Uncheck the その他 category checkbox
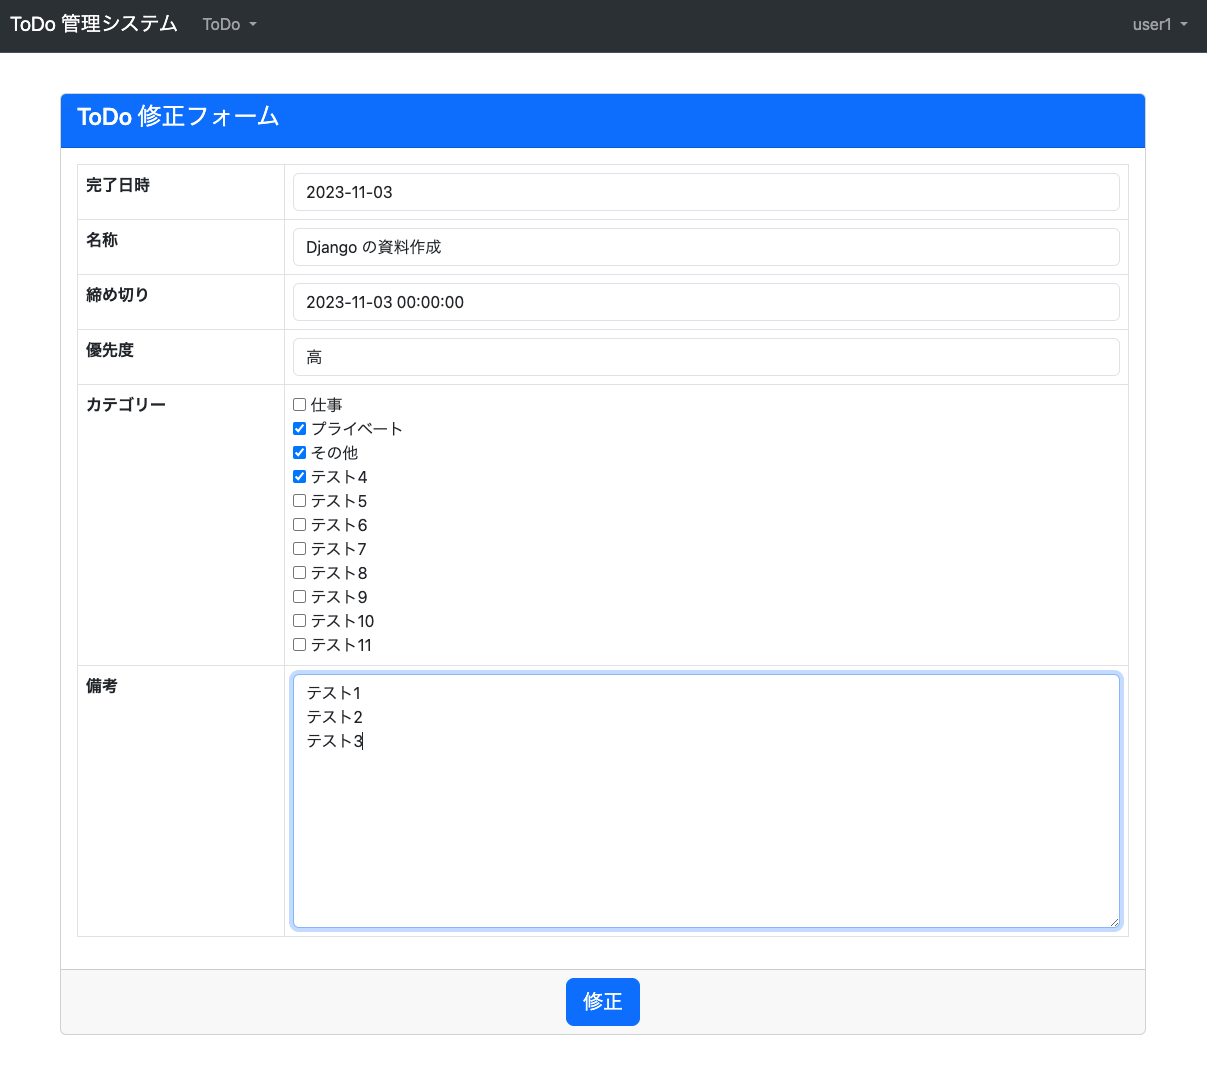Viewport: 1207px width, 1080px height. click(x=299, y=453)
